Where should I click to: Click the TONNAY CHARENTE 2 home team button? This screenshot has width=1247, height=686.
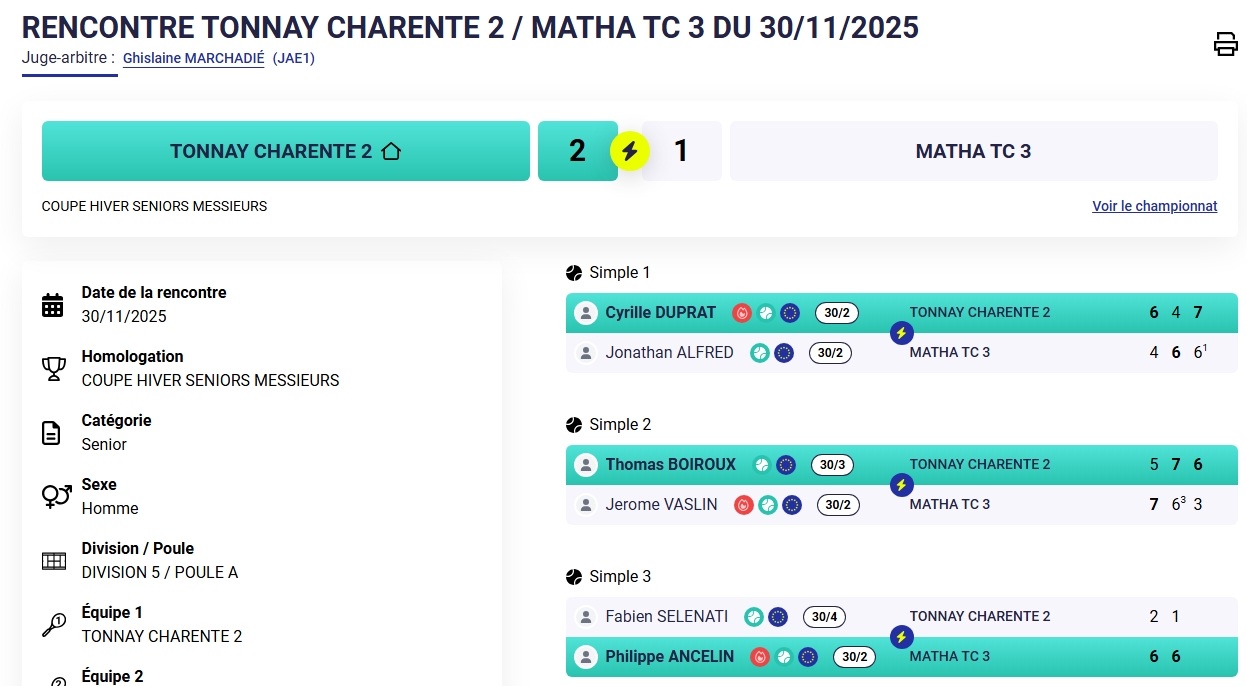click(x=285, y=151)
